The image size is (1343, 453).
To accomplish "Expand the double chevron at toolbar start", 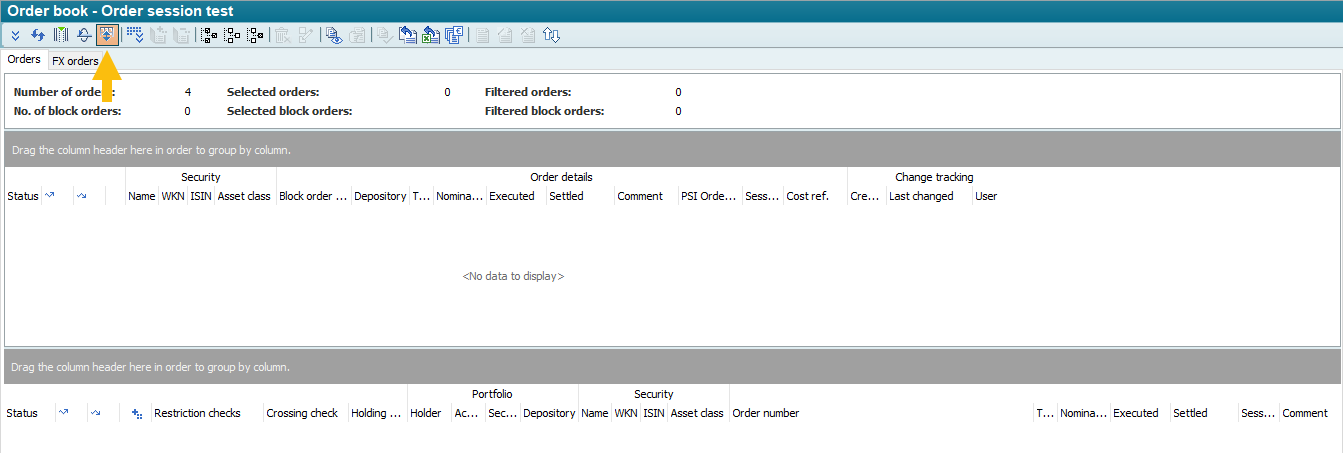I will [15, 35].
